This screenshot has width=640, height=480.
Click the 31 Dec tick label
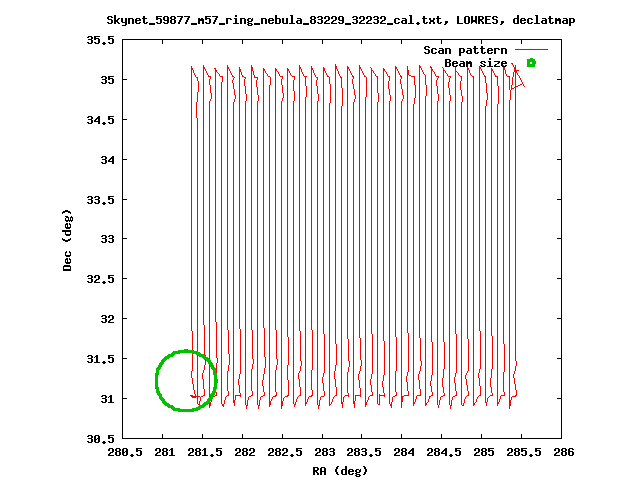click(x=108, y=399)
